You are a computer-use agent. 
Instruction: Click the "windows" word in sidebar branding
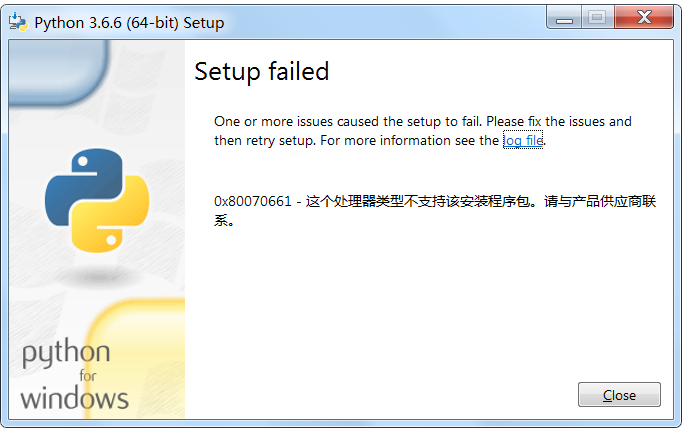[74, 398]
